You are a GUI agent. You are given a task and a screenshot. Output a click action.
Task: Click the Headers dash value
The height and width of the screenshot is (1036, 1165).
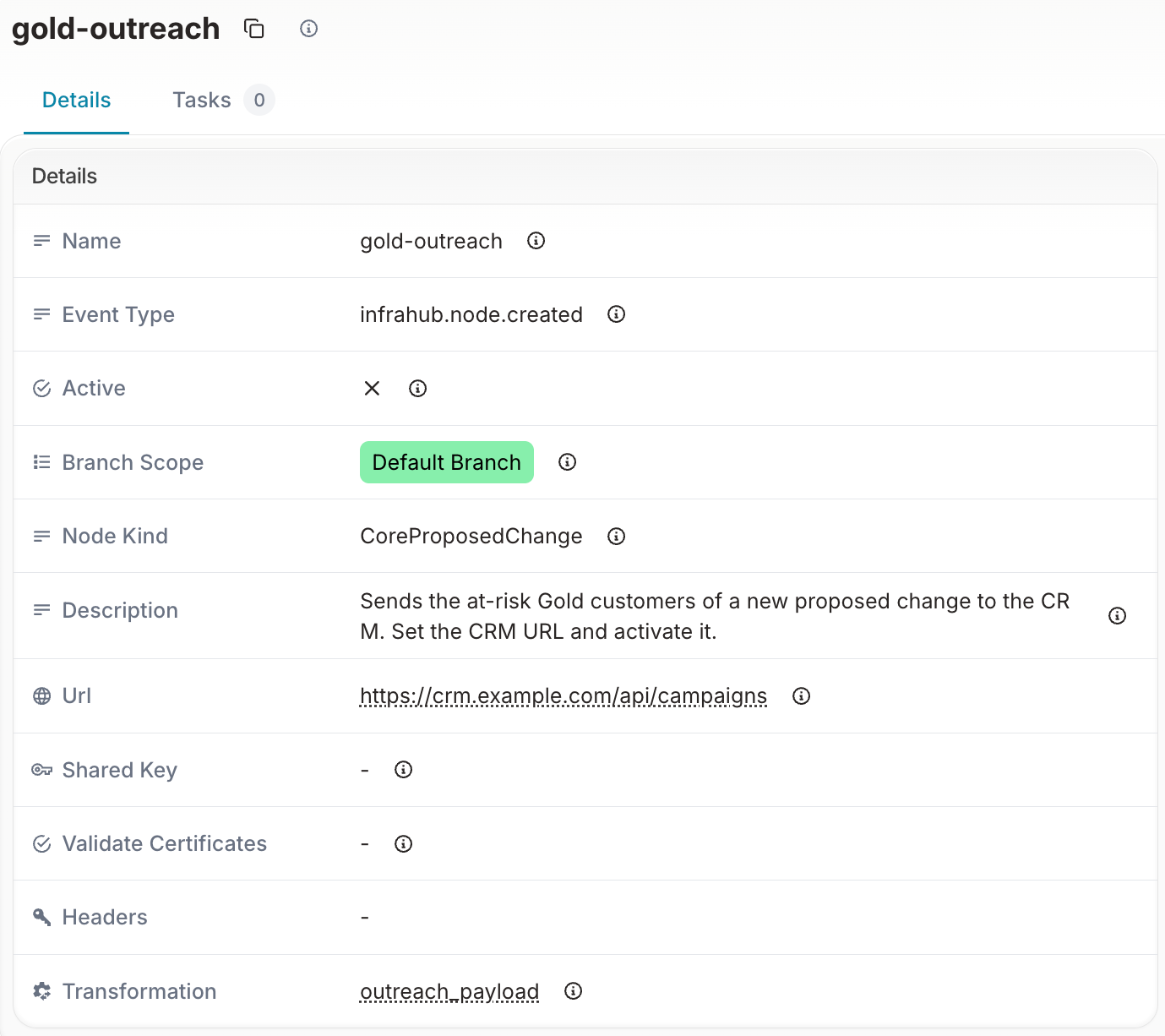coord(365,918)
